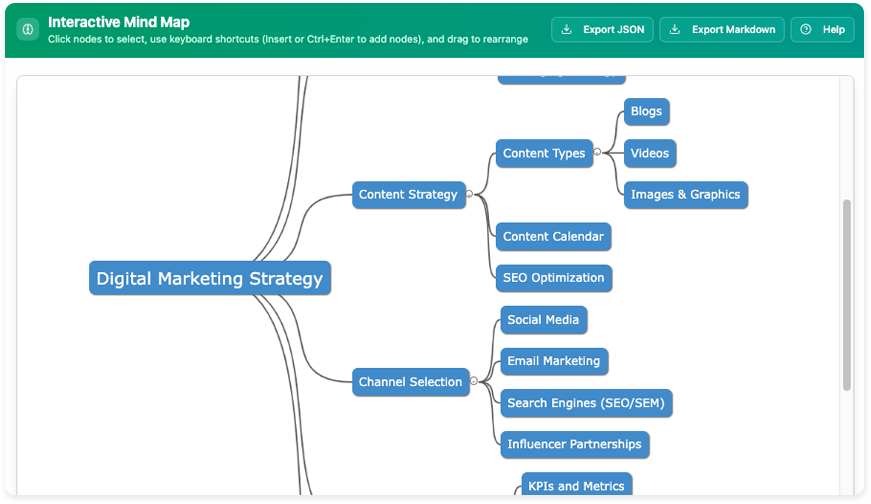
Task: Click the brain logo icon in header
Action: (x=28, y=29)
